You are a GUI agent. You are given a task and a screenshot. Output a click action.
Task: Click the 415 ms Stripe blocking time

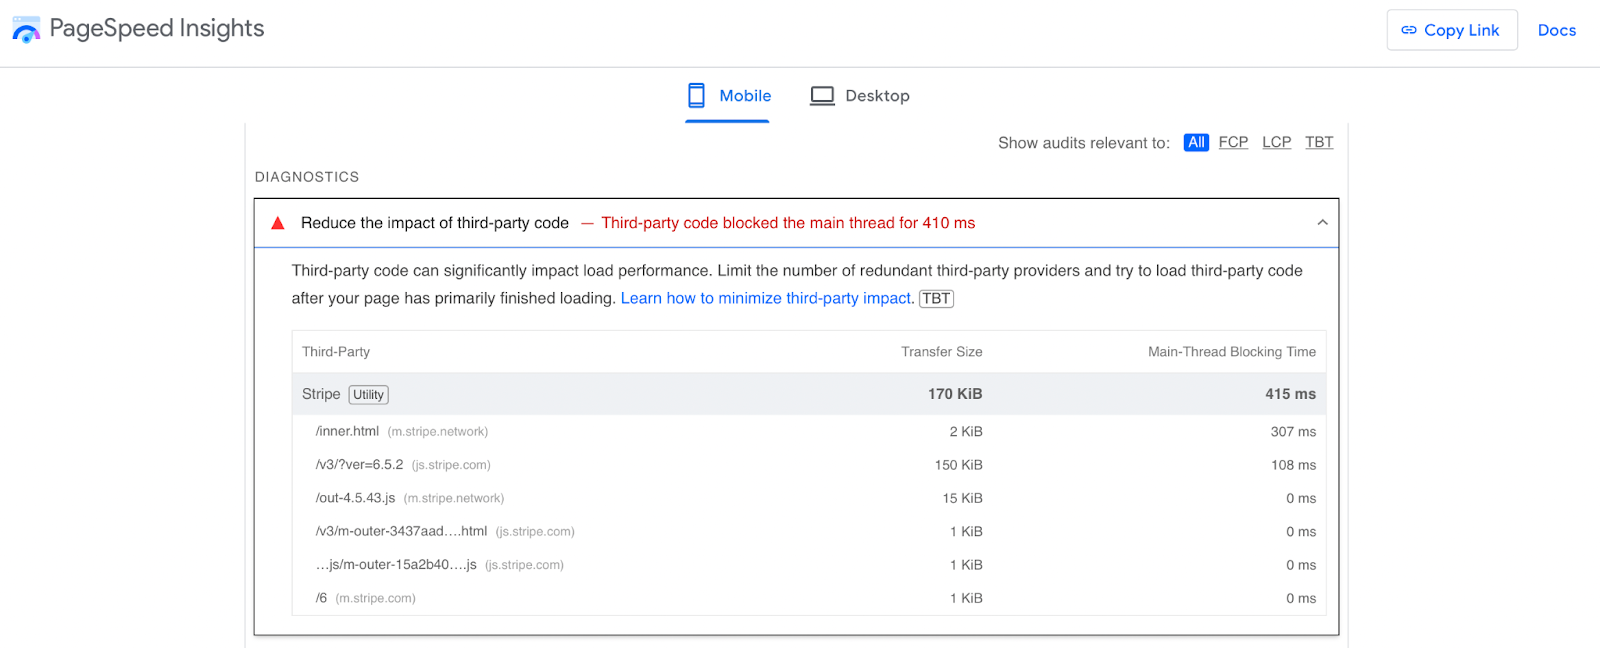1291,394
